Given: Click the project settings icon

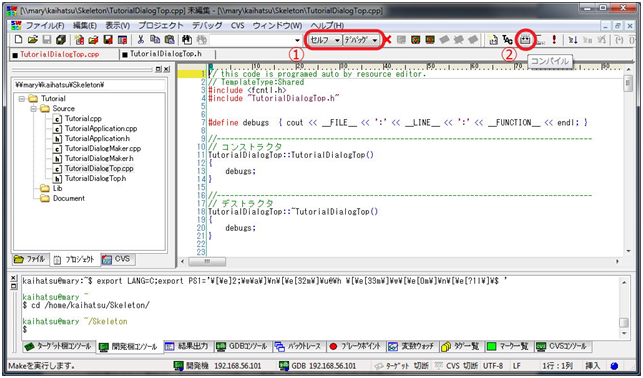Looking at the screenshot, I should 122,40.
